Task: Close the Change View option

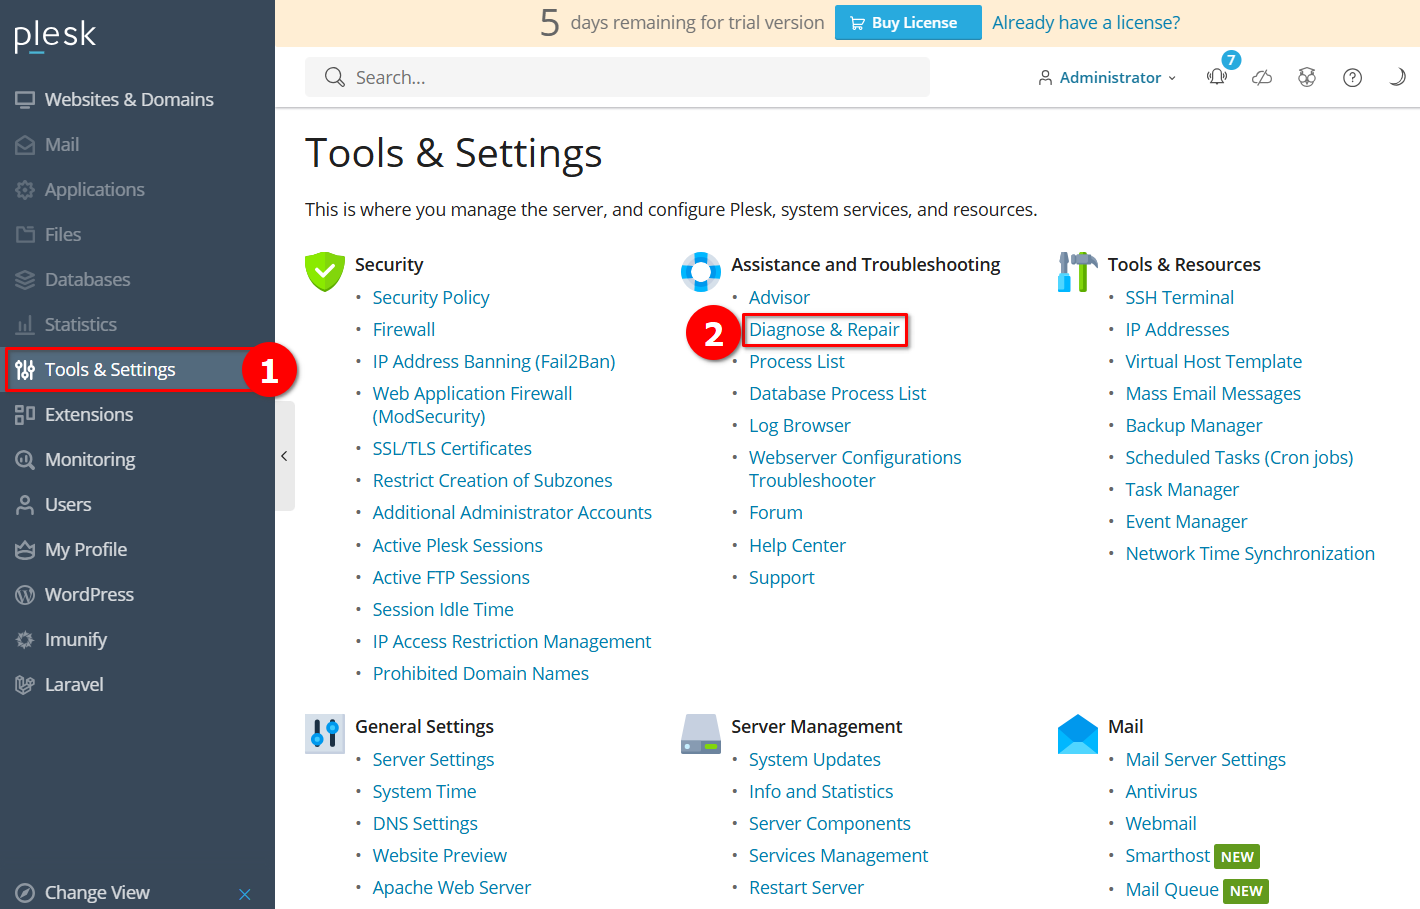Action: coord(245,894)
